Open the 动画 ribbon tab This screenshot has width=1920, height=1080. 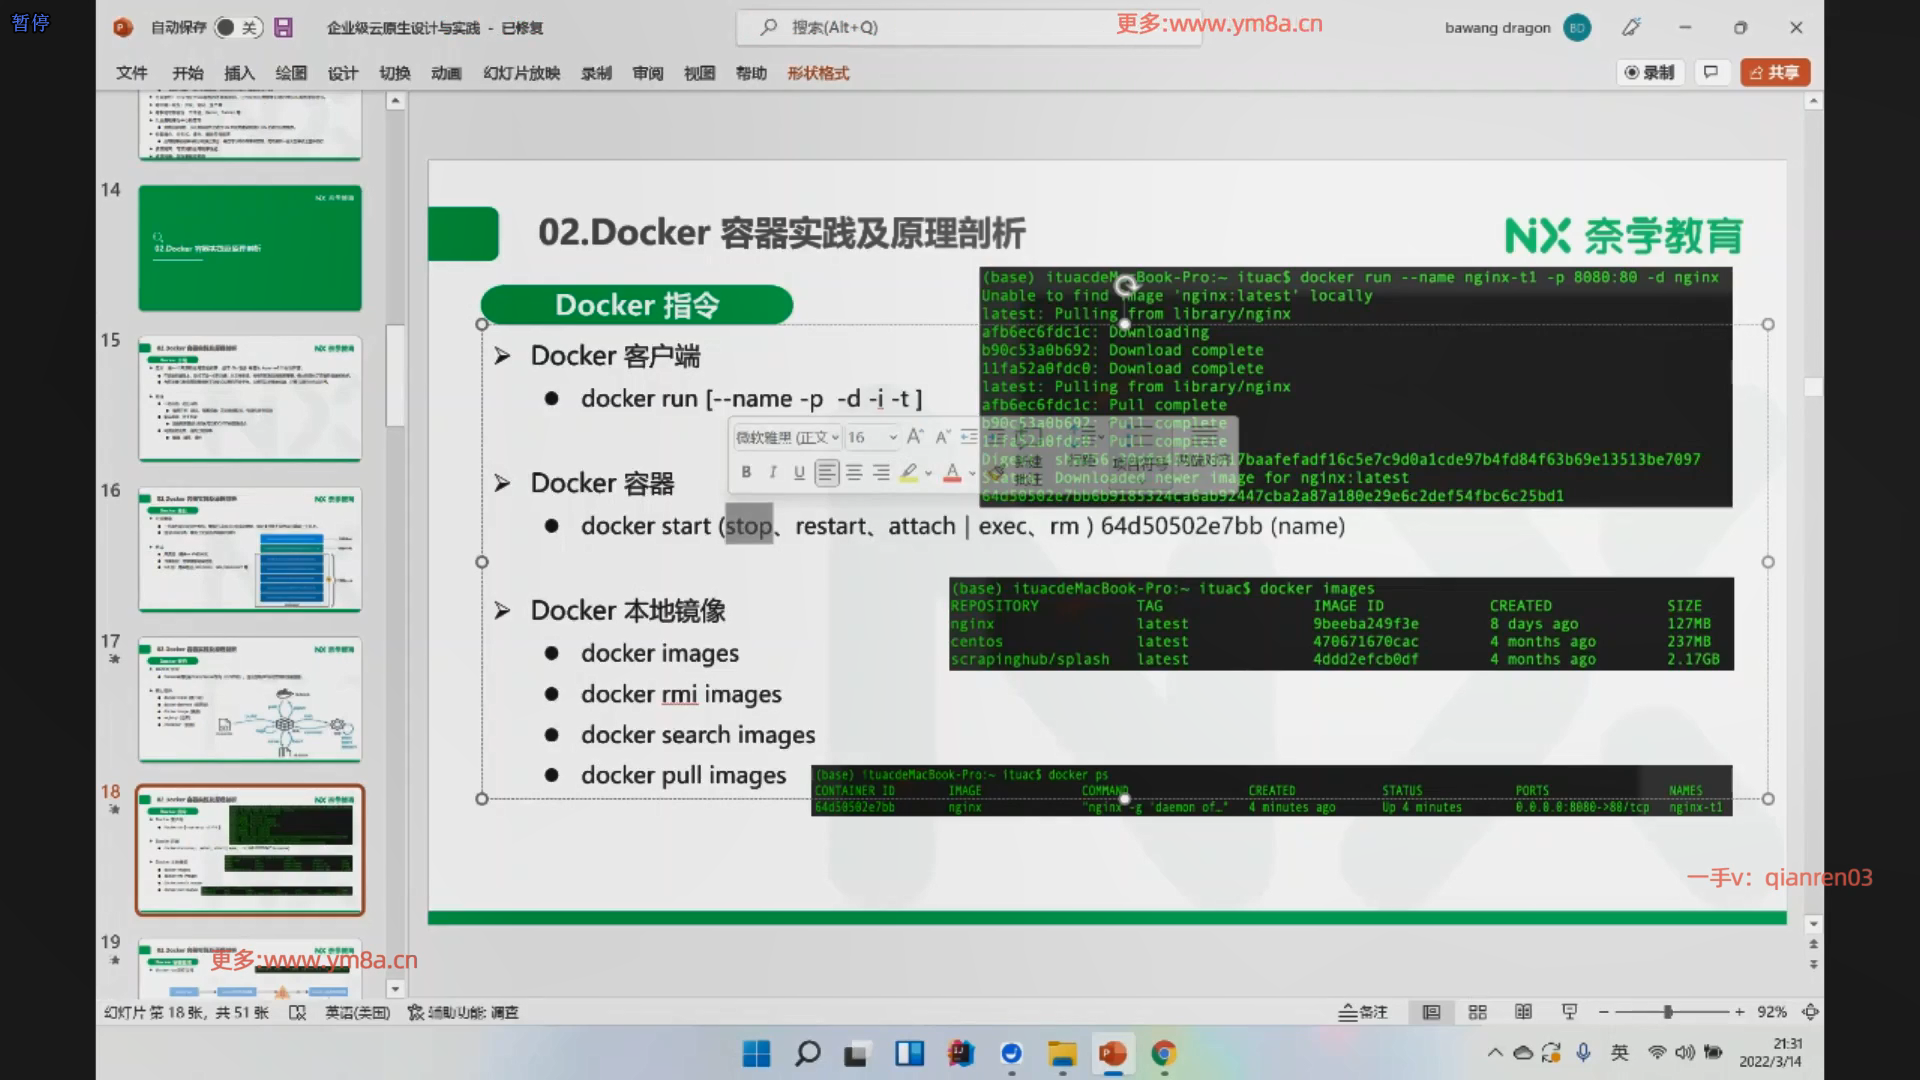[446, 73]
